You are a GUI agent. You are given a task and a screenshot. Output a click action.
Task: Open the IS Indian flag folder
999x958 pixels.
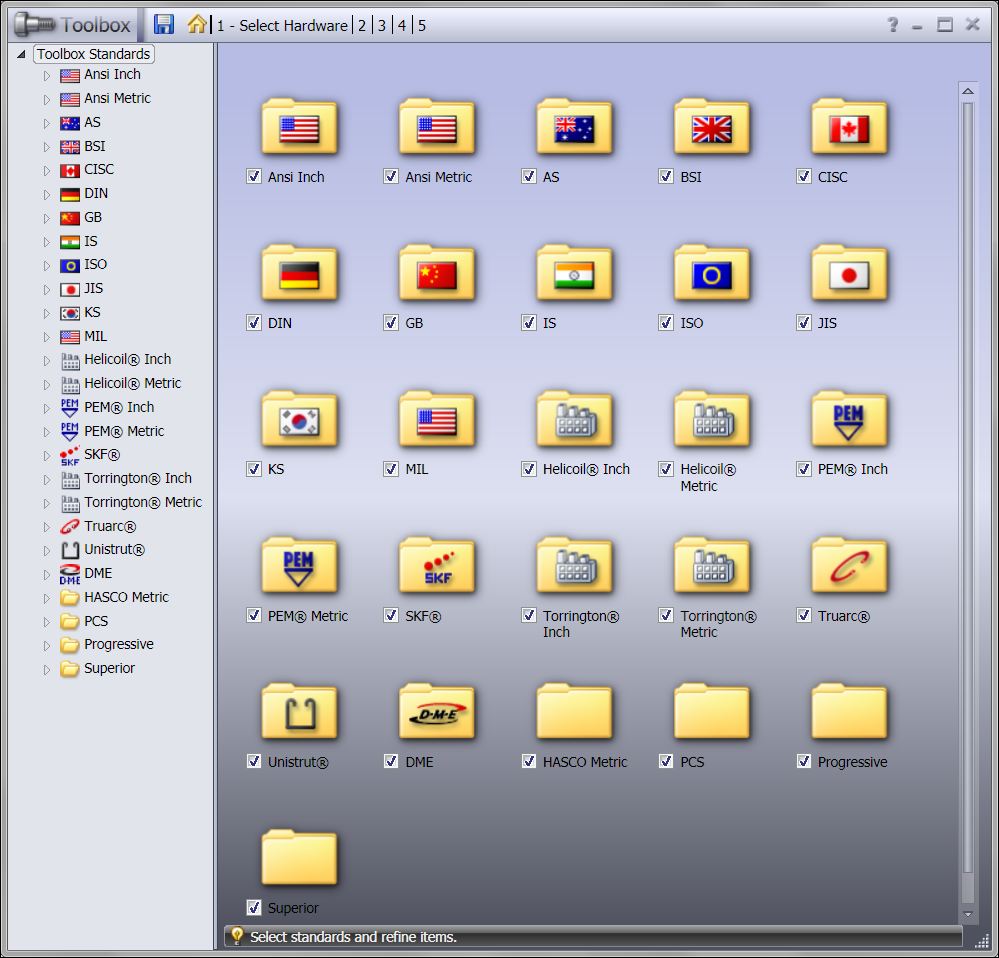pos(574,273)
